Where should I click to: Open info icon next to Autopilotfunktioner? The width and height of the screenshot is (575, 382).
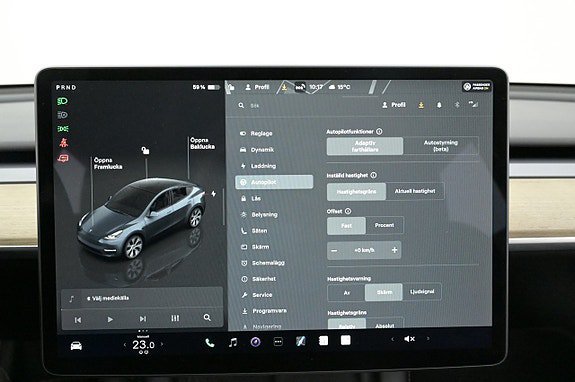tap(380, 131)
